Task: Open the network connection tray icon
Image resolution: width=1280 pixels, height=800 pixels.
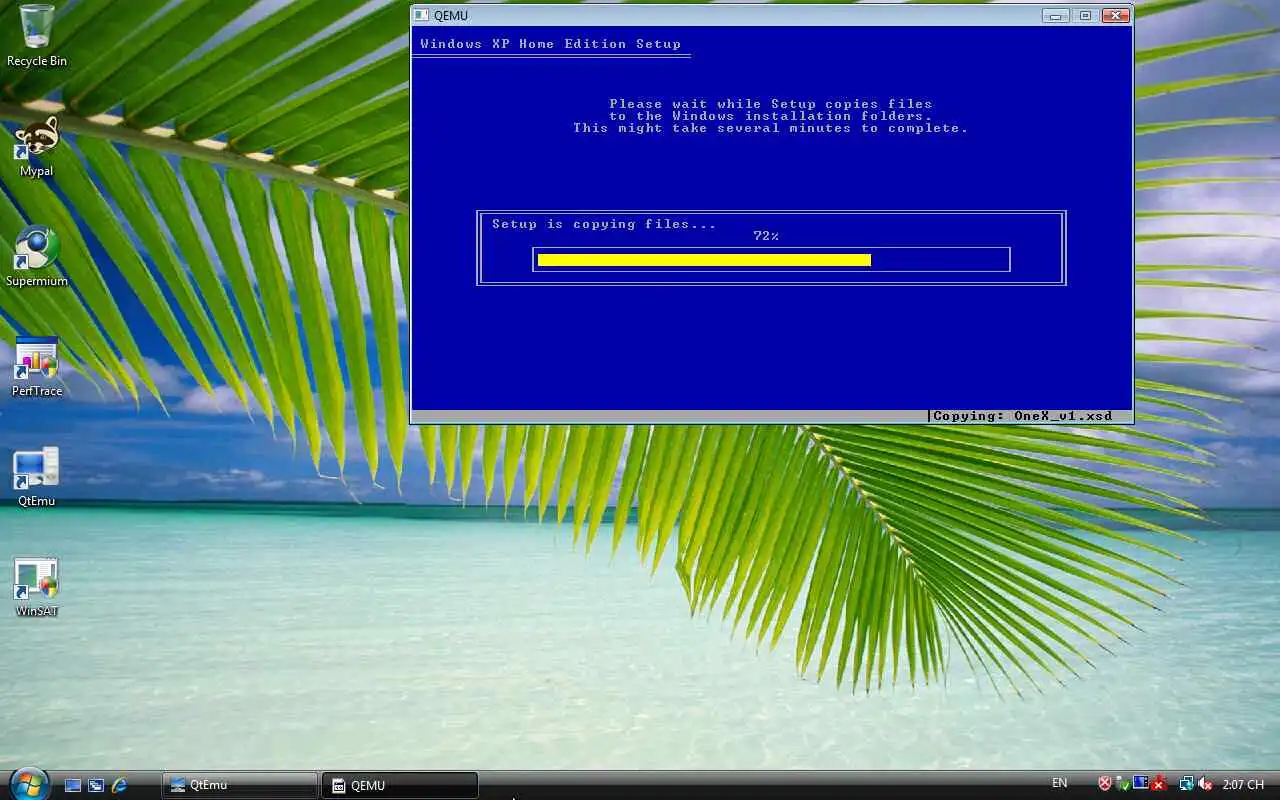Action: pos(1187,785)
